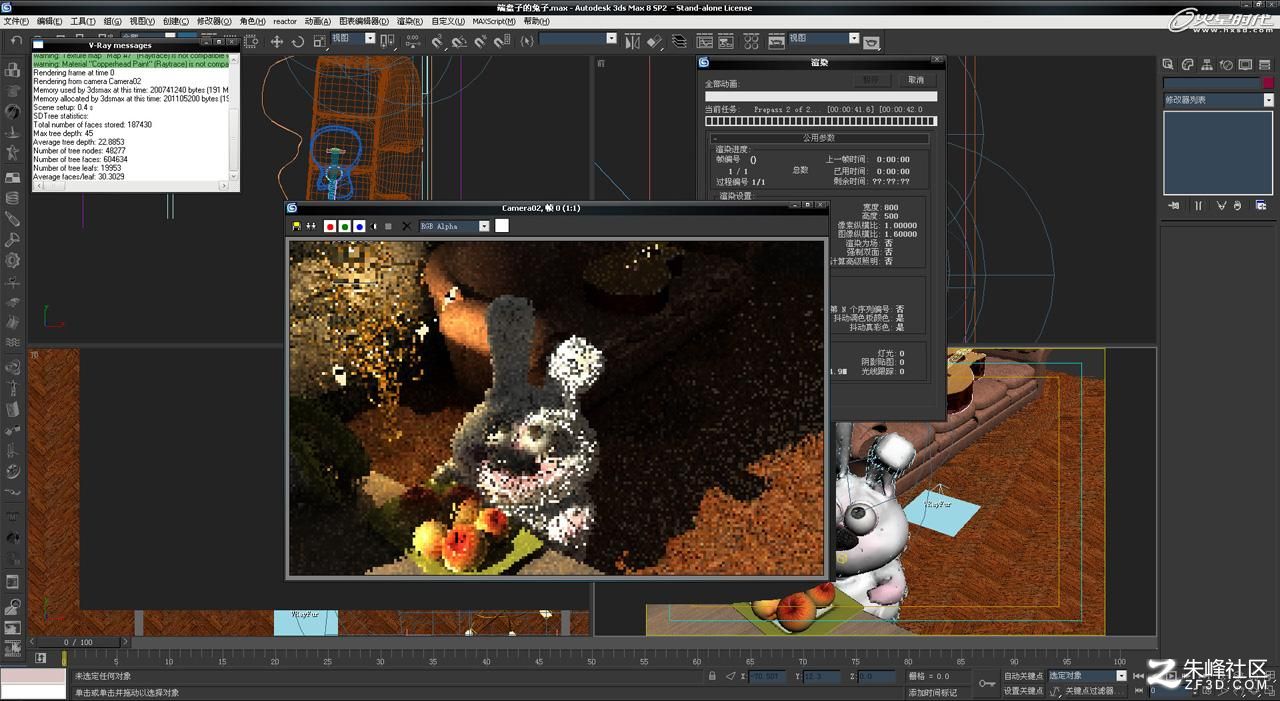This screenshot has width=1280, height=701.
Task: Click the Go to Start playback button
Action: [1139, 676]
